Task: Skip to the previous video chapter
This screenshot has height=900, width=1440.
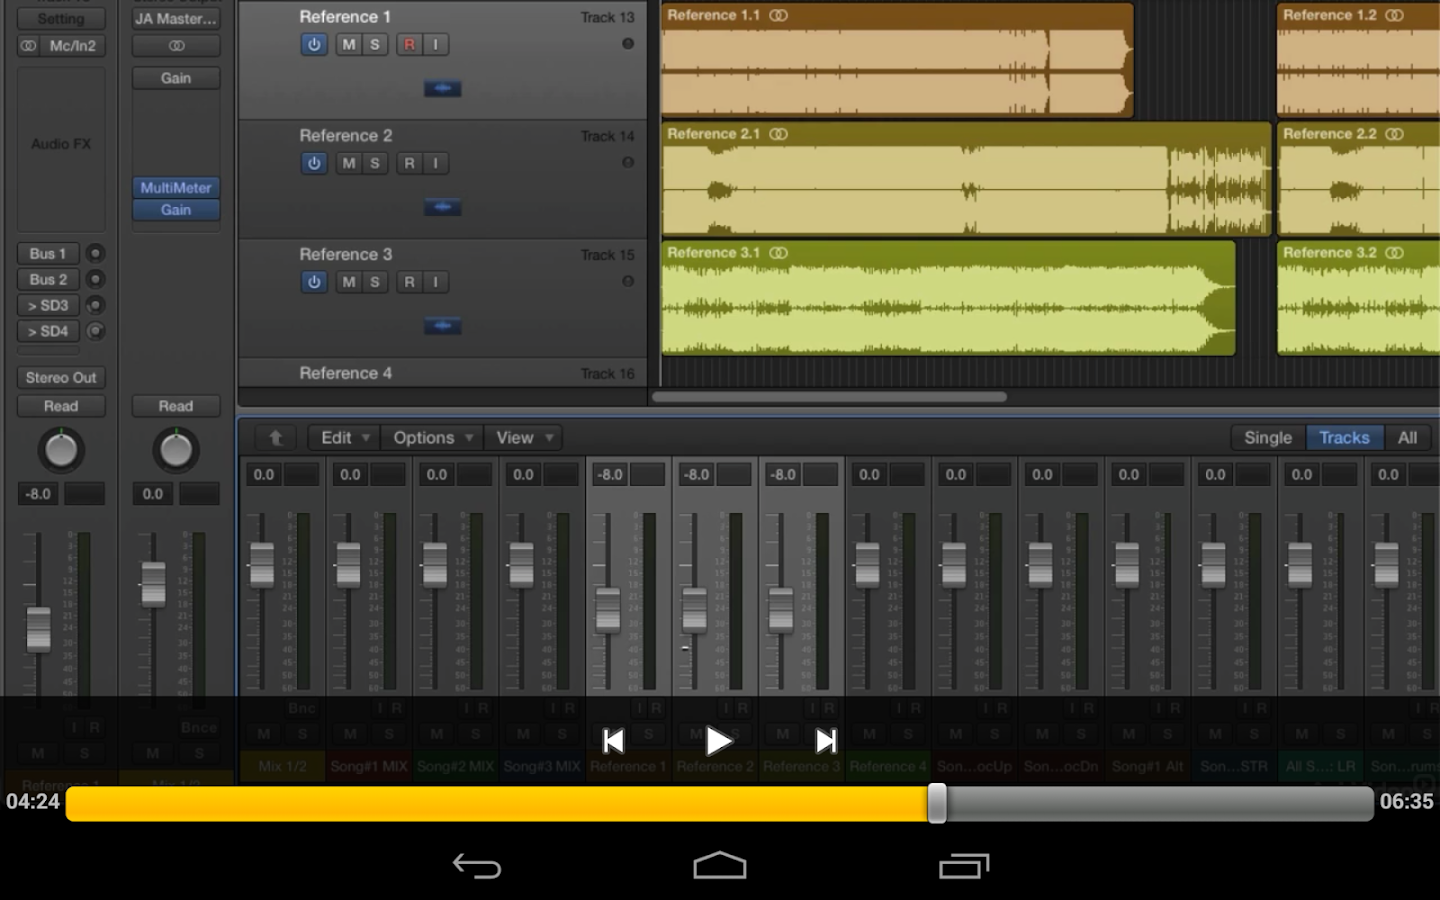Action: tap(614, 741)
